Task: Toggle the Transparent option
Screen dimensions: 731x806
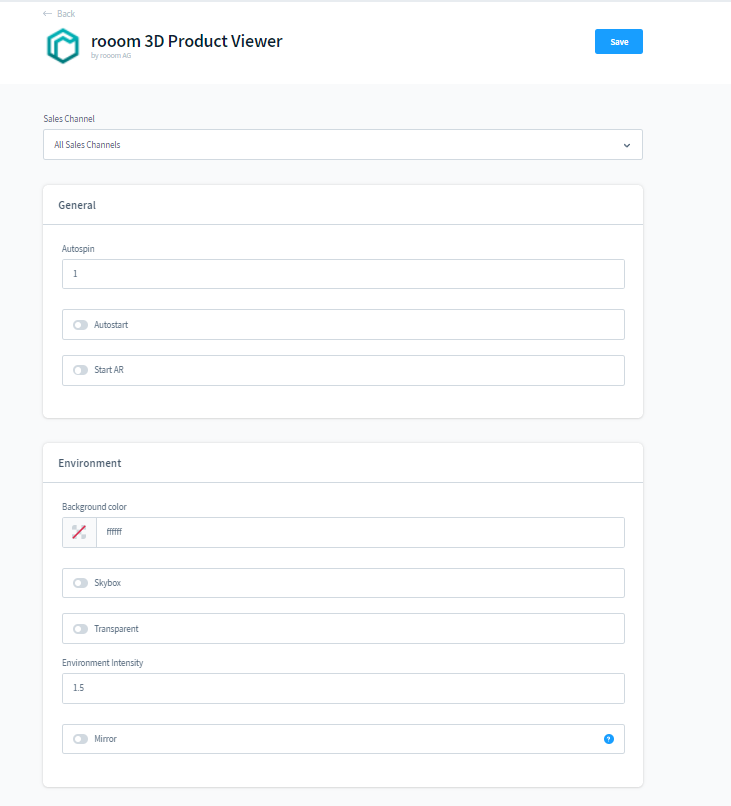Action: (x=80, y=629)
